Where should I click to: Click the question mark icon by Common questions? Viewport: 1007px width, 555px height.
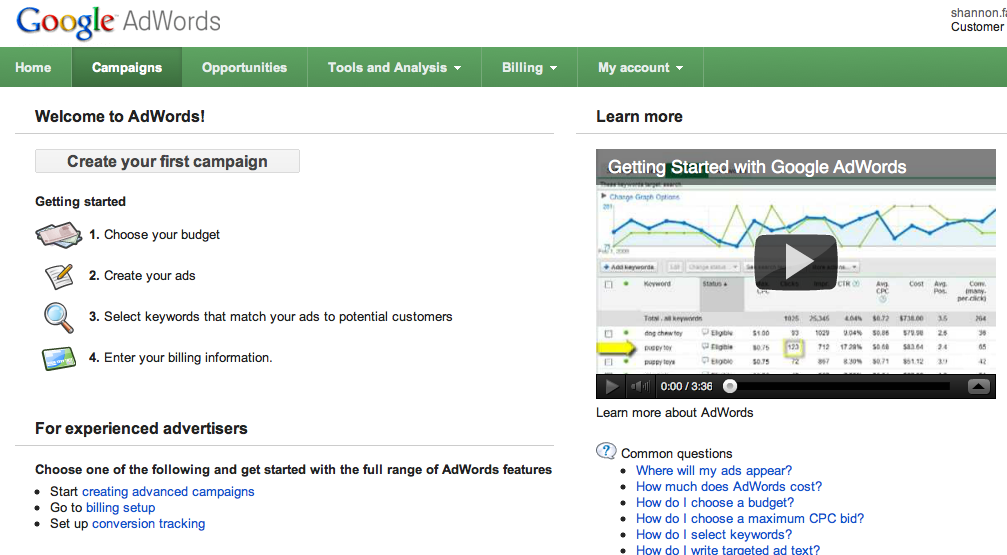coord(606,450)
